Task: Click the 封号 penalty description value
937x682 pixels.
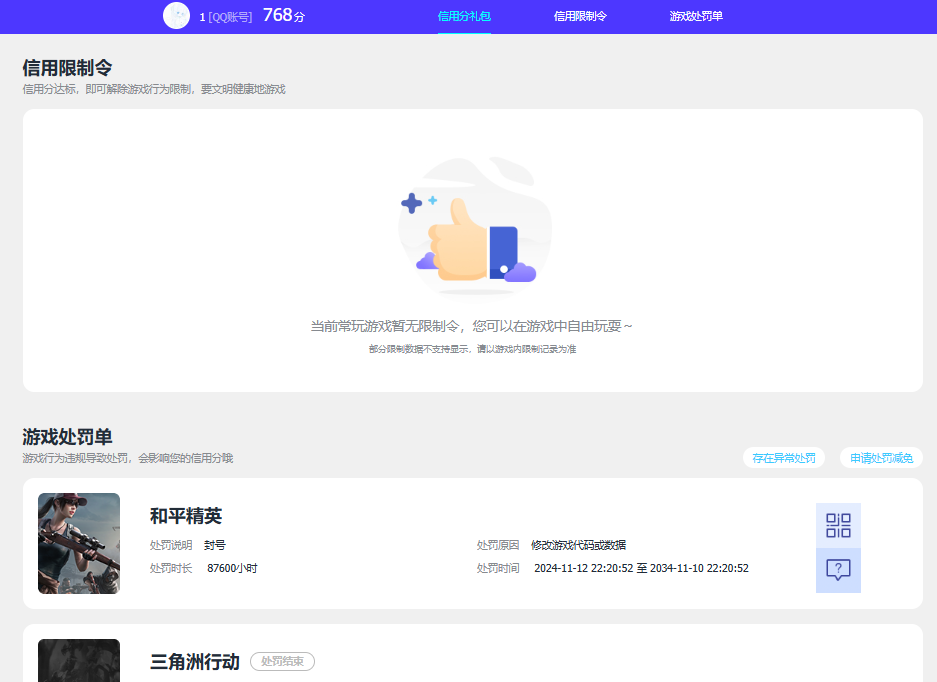Action: click(x=215, y=545)
